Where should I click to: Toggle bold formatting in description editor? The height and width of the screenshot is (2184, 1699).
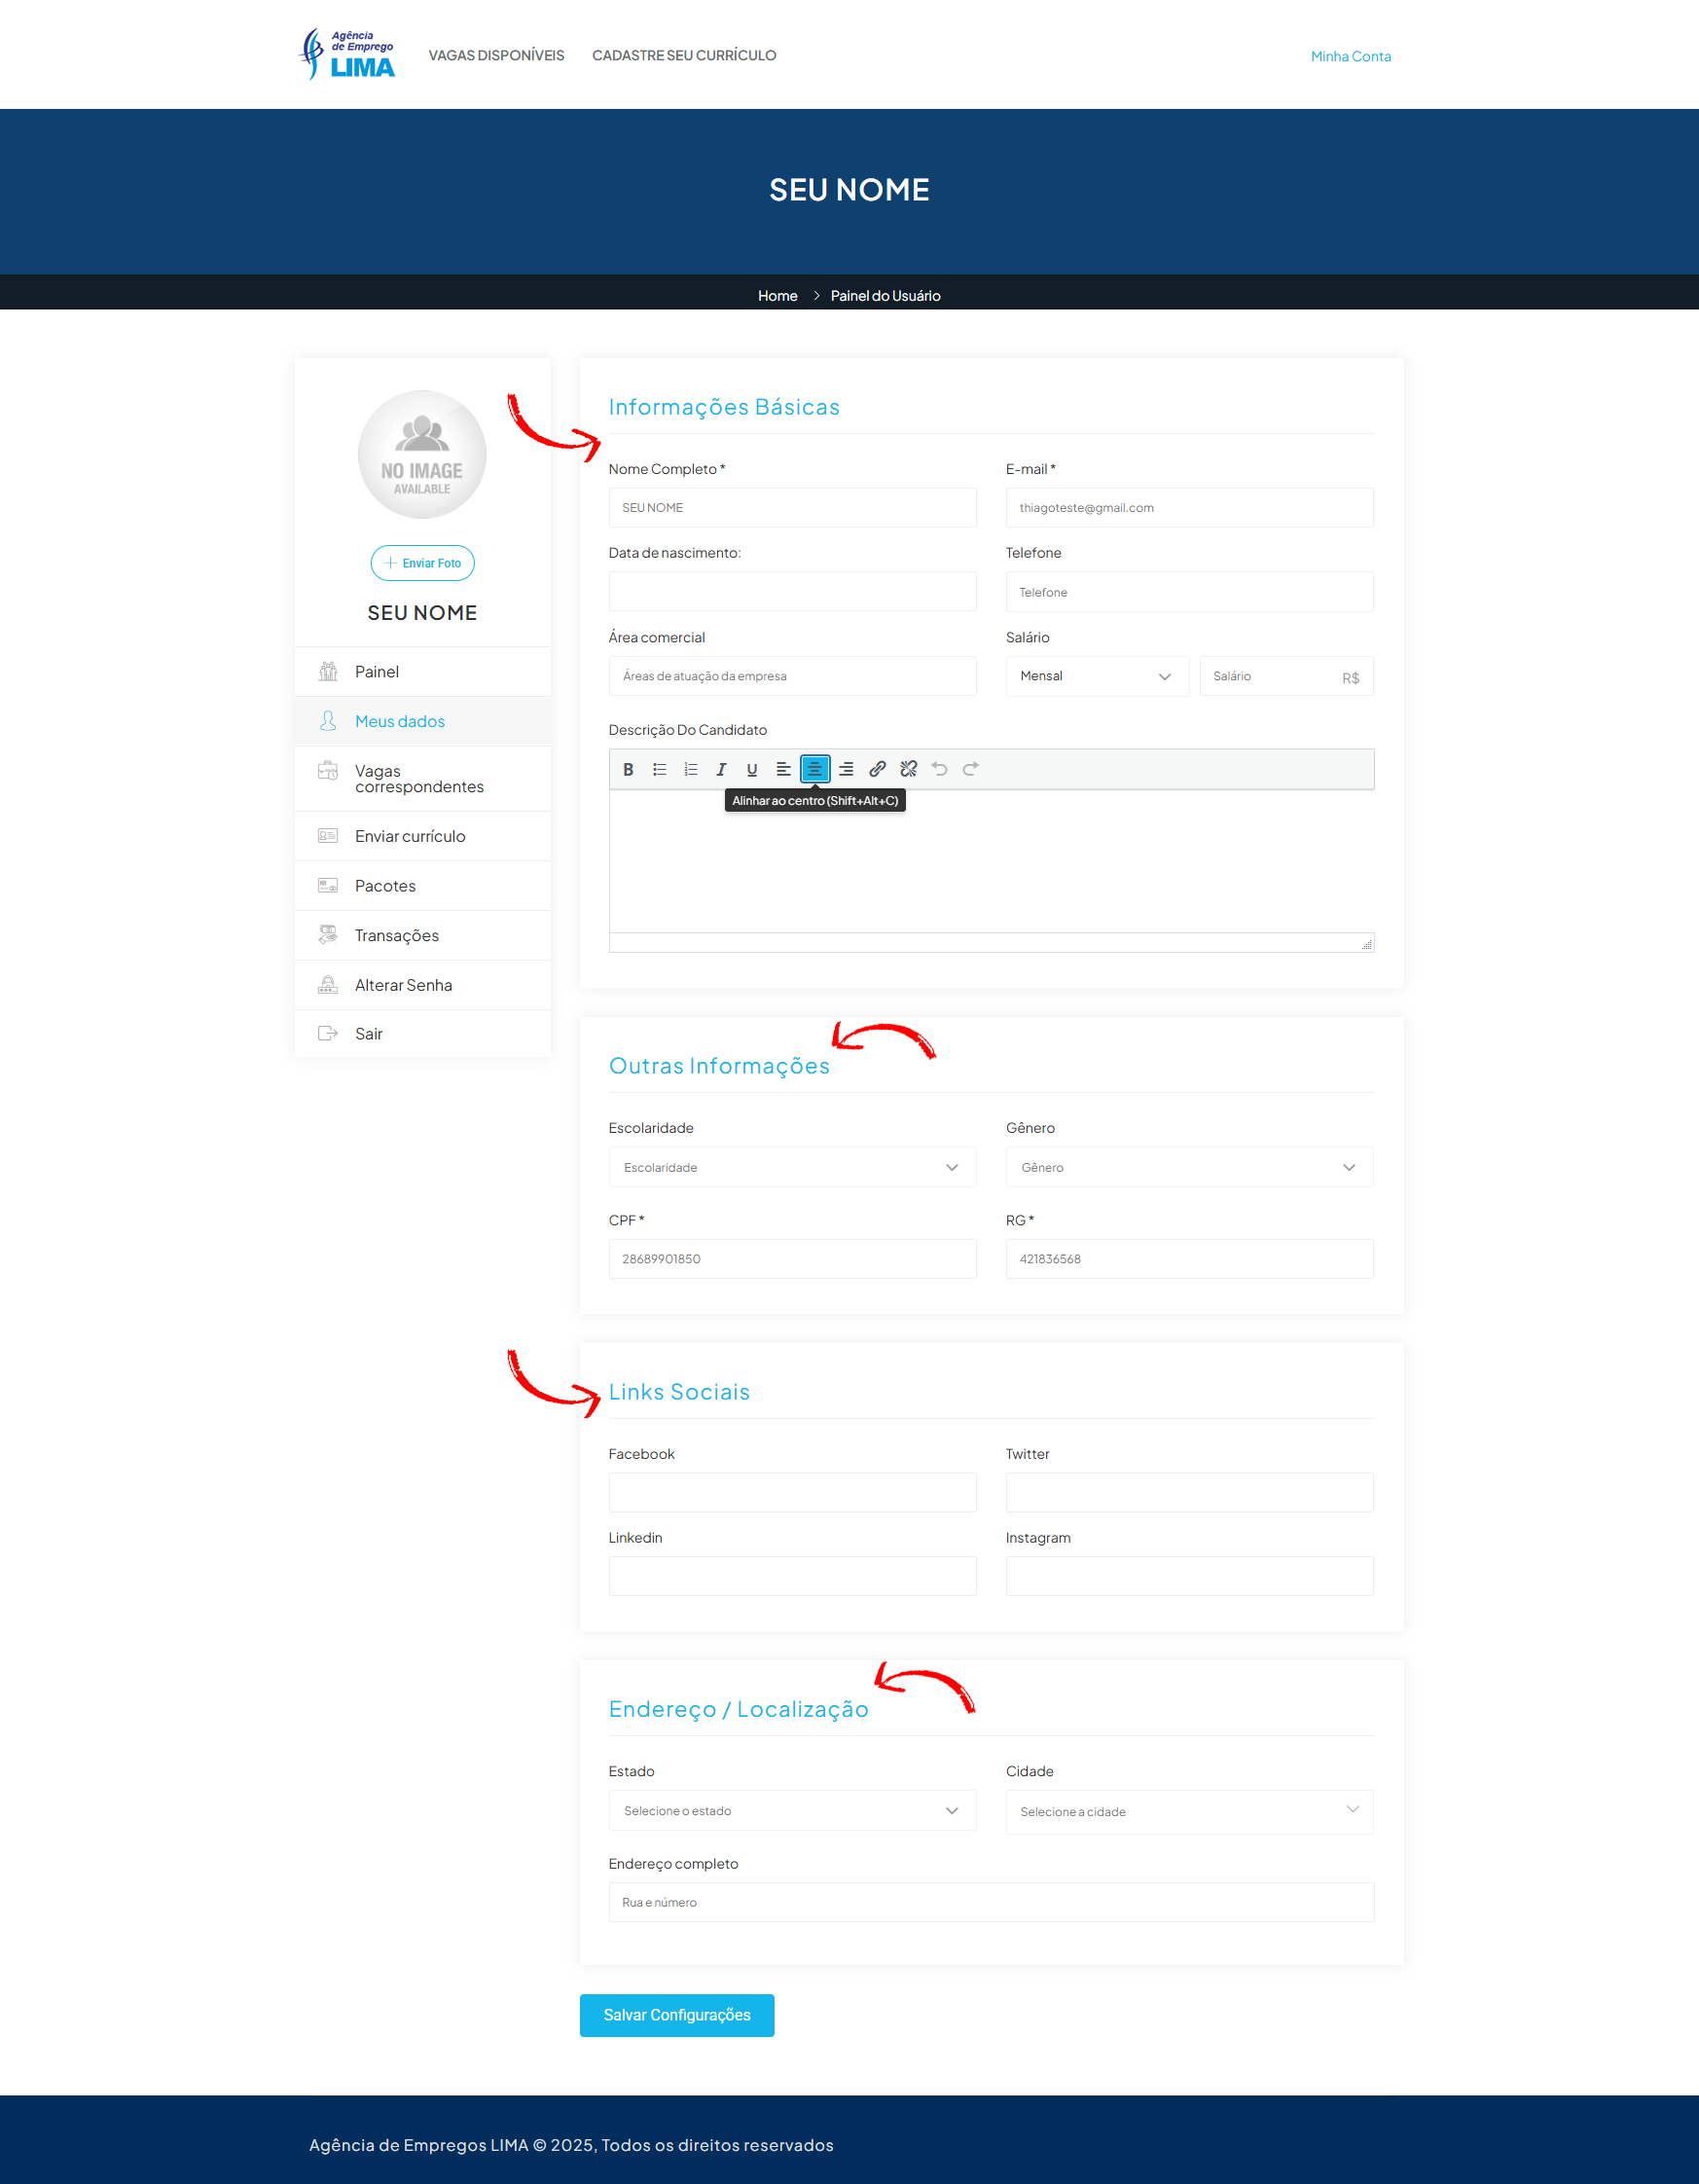click(628, 769)
